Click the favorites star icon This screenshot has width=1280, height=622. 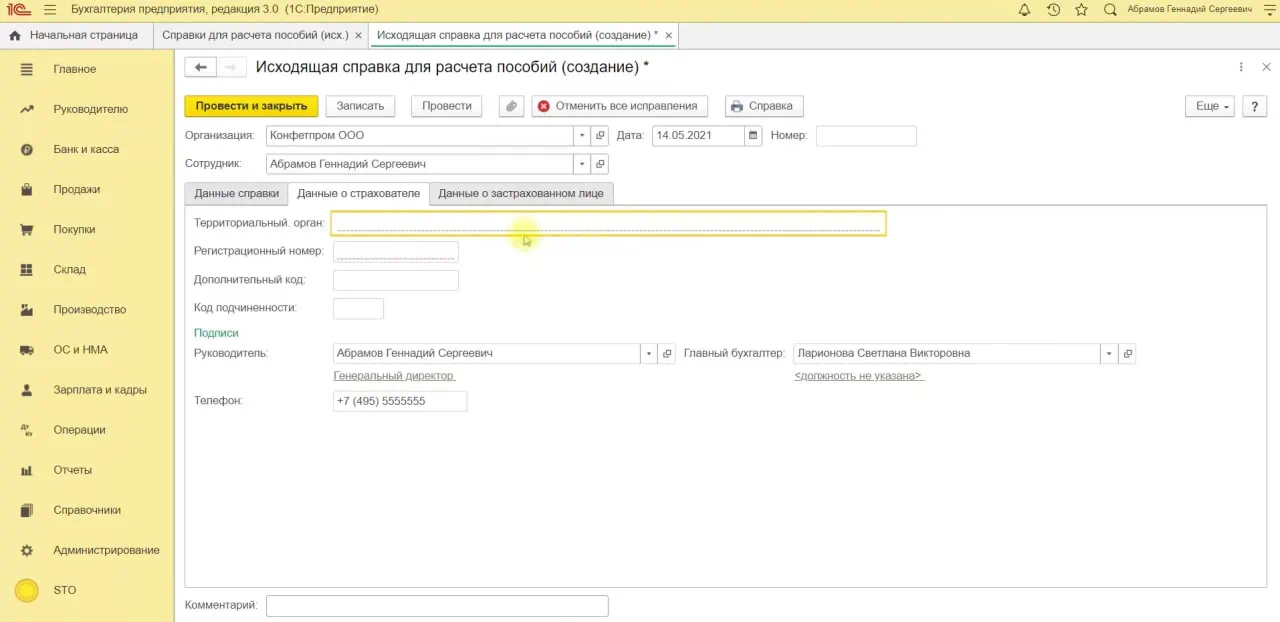click(x=1081, y=10)
